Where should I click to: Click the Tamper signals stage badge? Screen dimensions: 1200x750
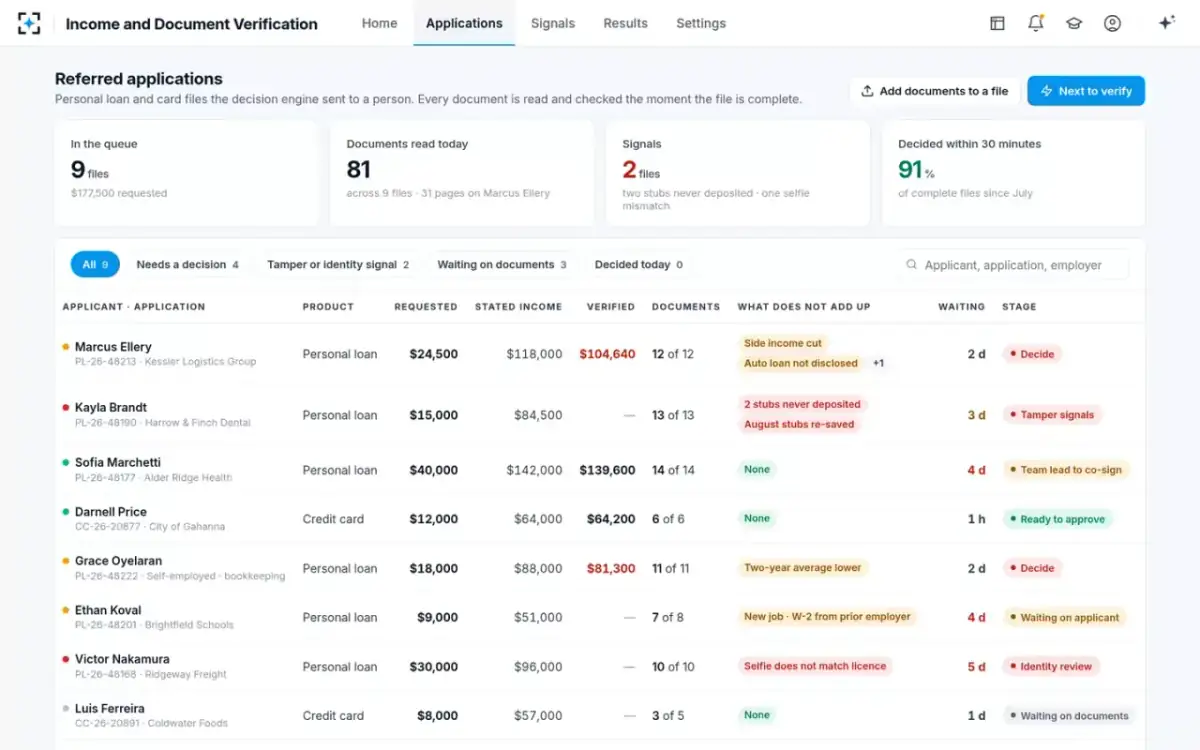tap(1052, 415)
